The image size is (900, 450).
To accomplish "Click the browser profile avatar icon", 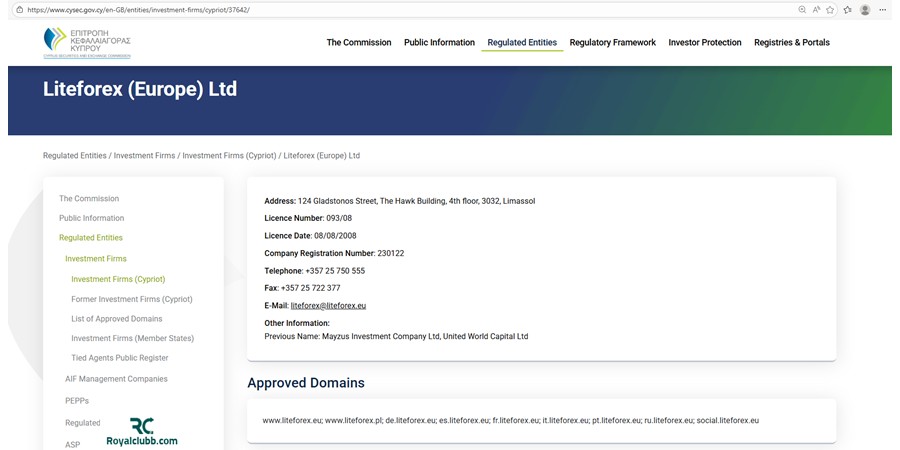I will tap(865, 9).
